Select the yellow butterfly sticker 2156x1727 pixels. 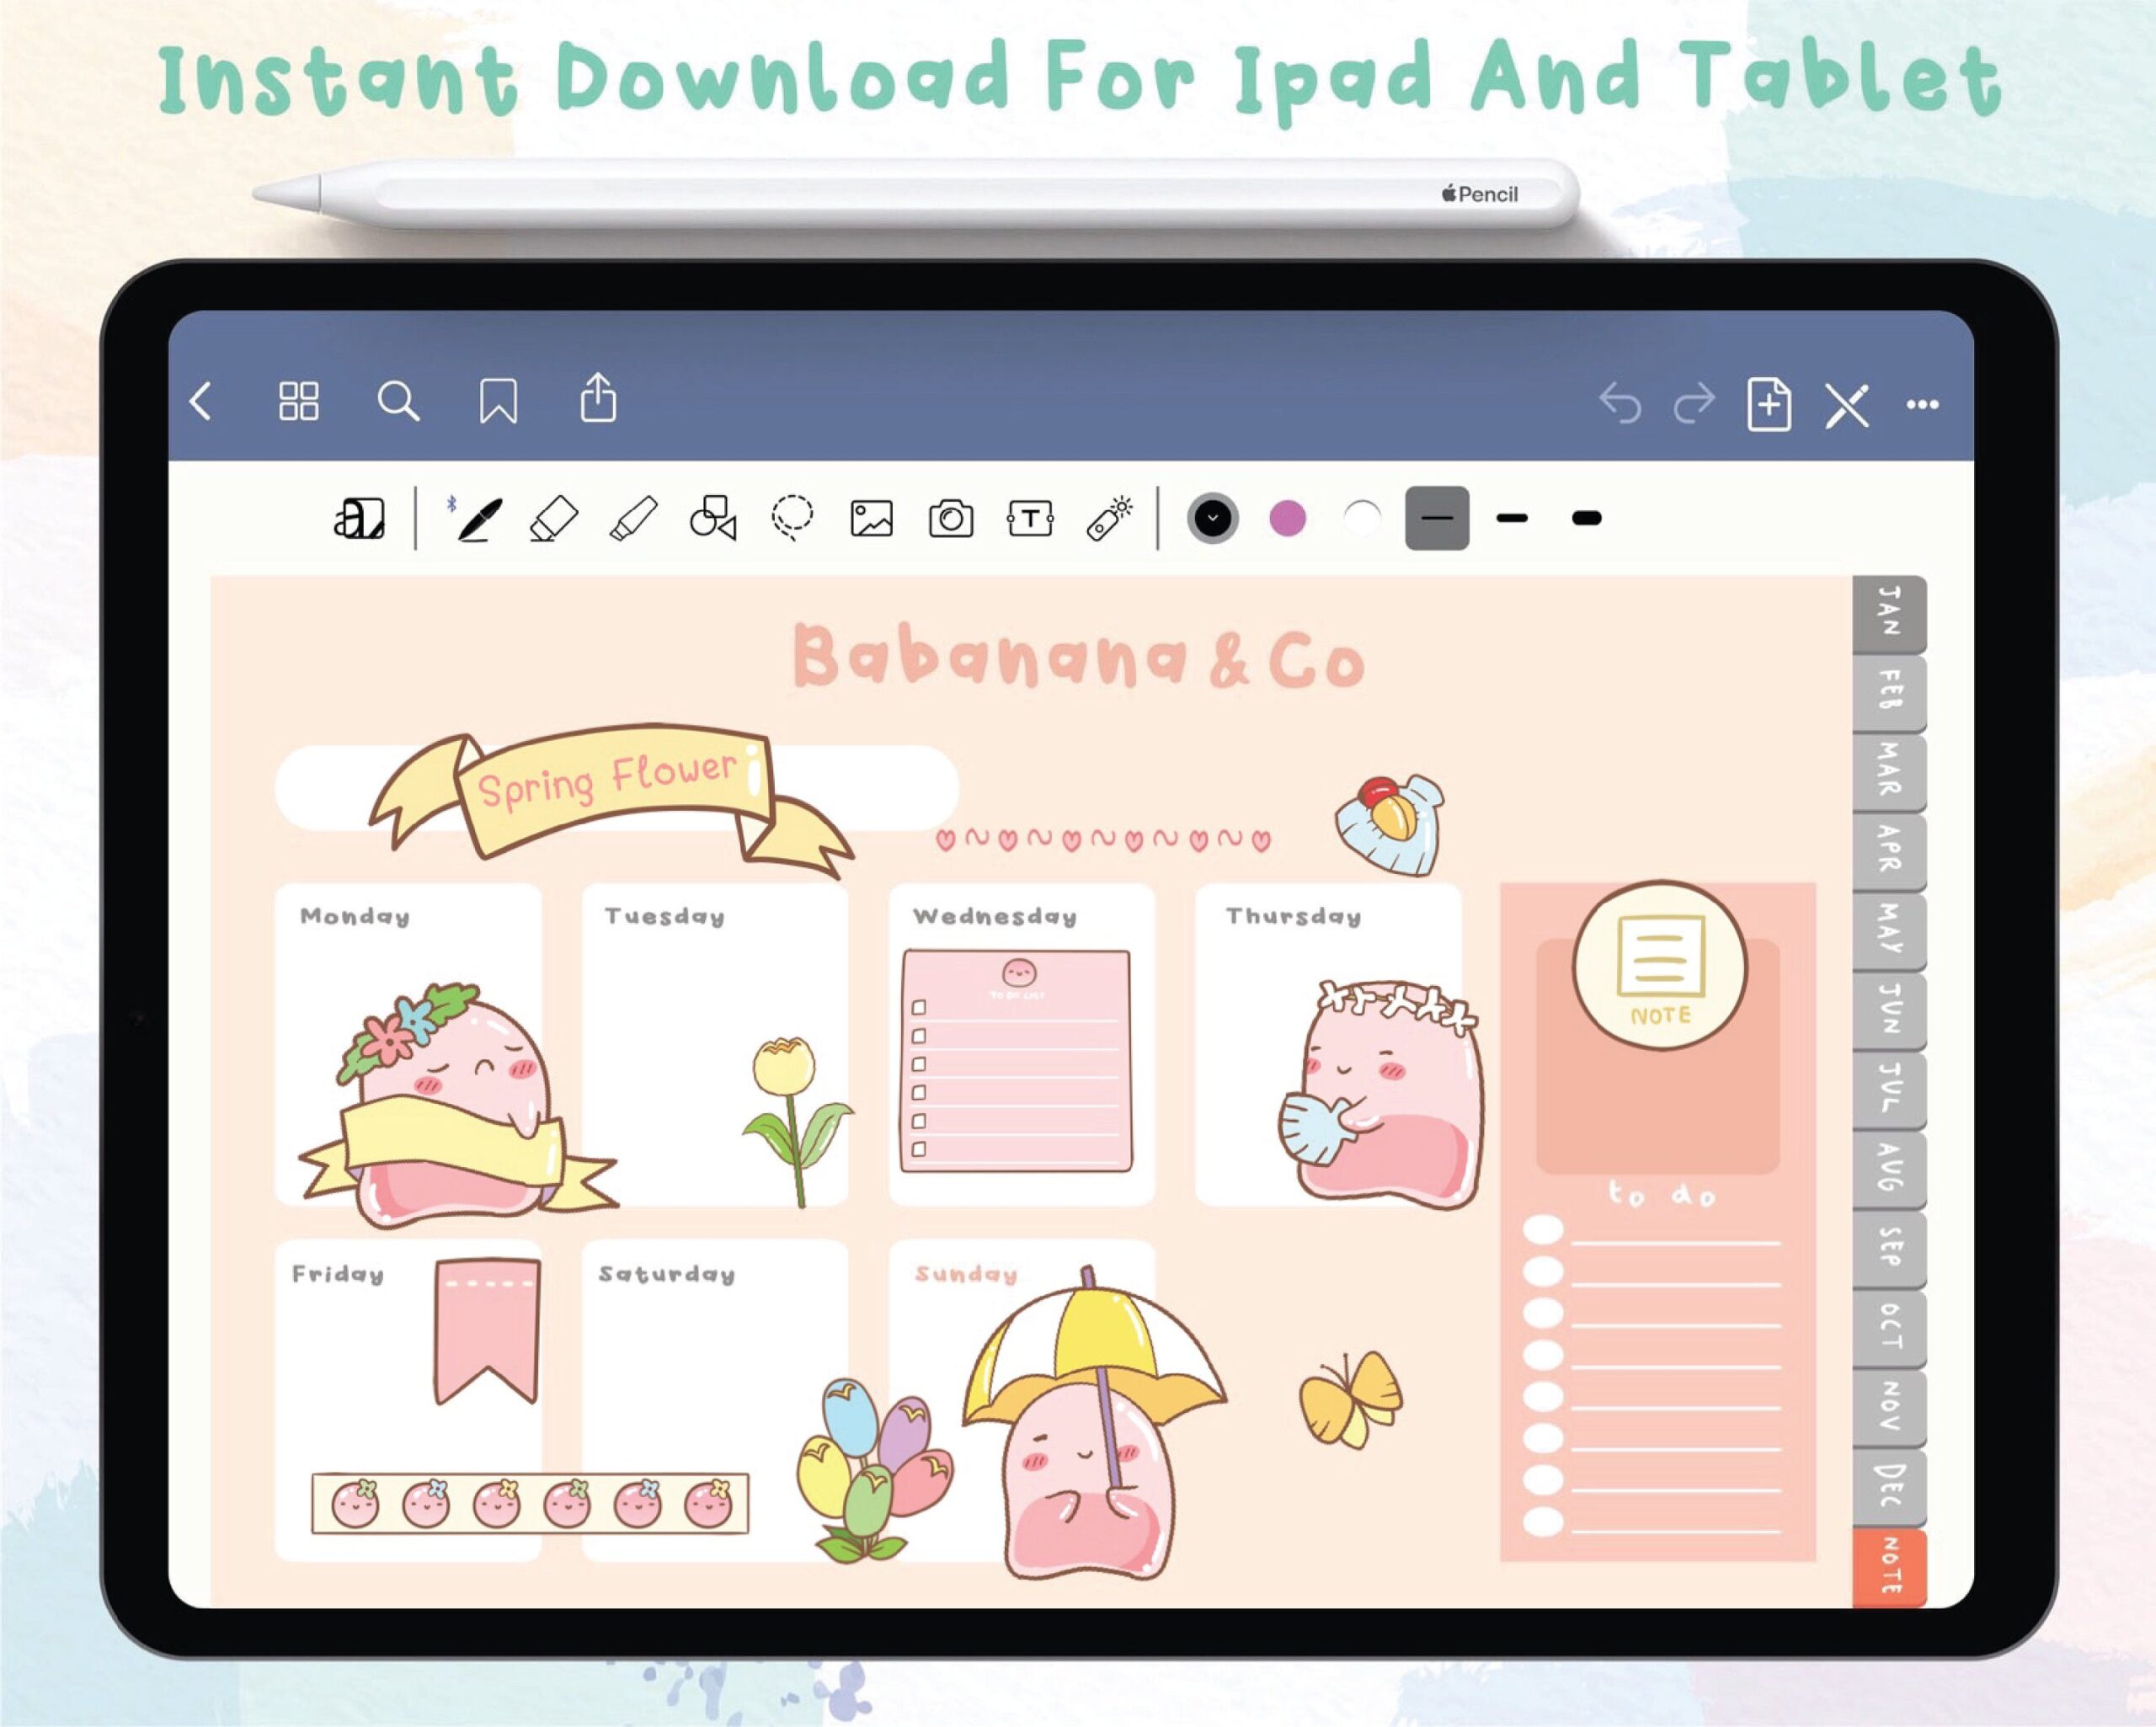point(1351,1400)
